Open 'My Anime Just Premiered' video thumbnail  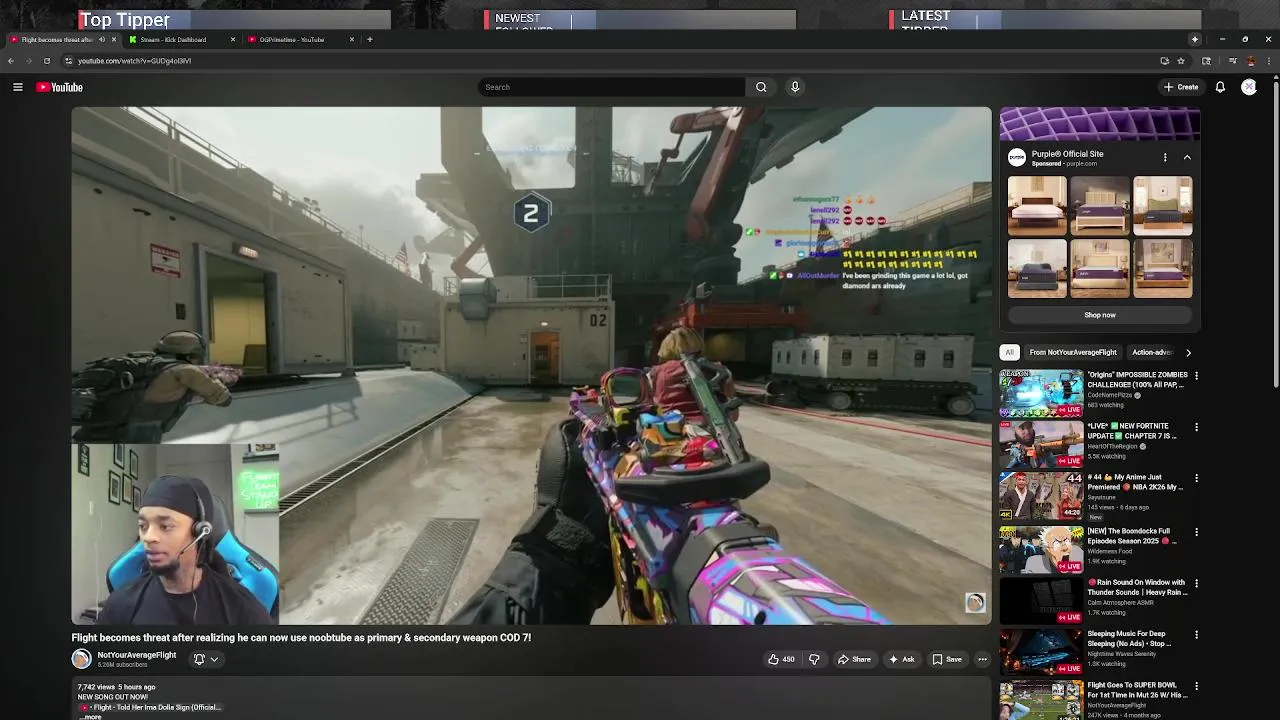pyautogui.click(x=1041, y=495)
